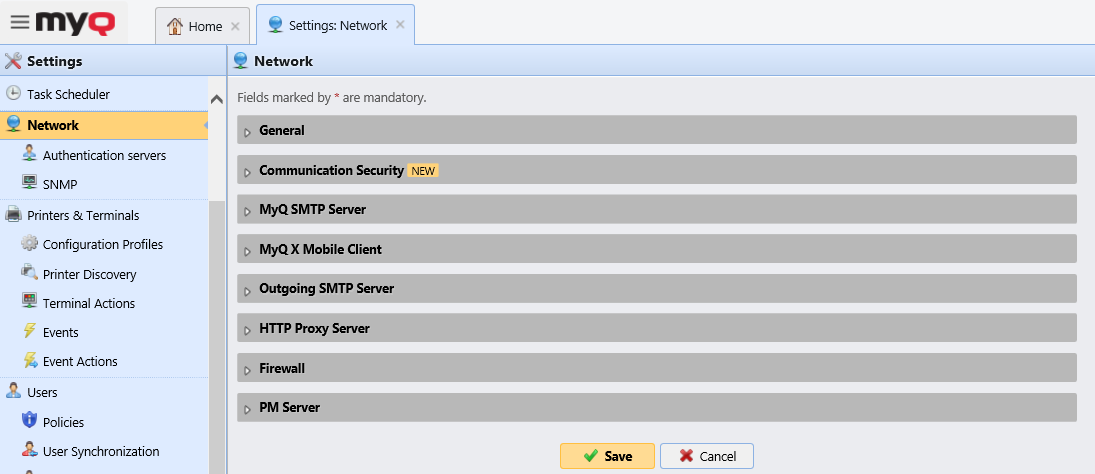Save the network settings
The height and width of the screenshot is (474, 1095).
pyautogui.click(x=607, y=456)
